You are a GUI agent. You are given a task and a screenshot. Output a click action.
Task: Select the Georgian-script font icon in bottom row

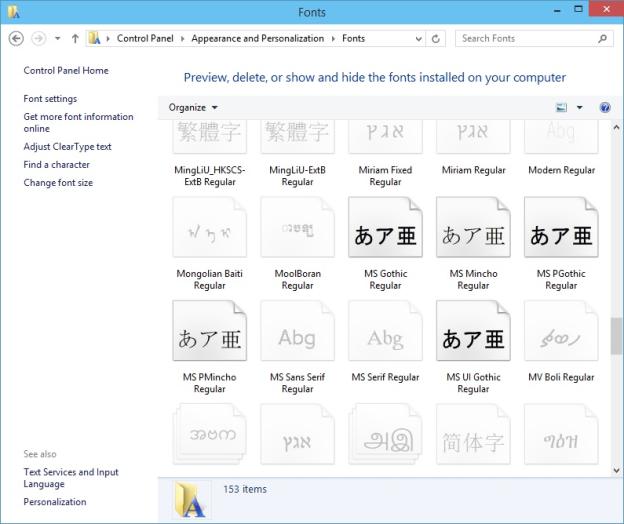[x=210, y=434]
